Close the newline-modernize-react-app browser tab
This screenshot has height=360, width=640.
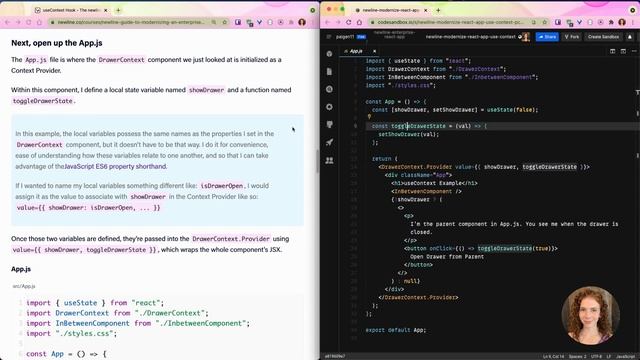pyautogui.click(x=425, y=10)
